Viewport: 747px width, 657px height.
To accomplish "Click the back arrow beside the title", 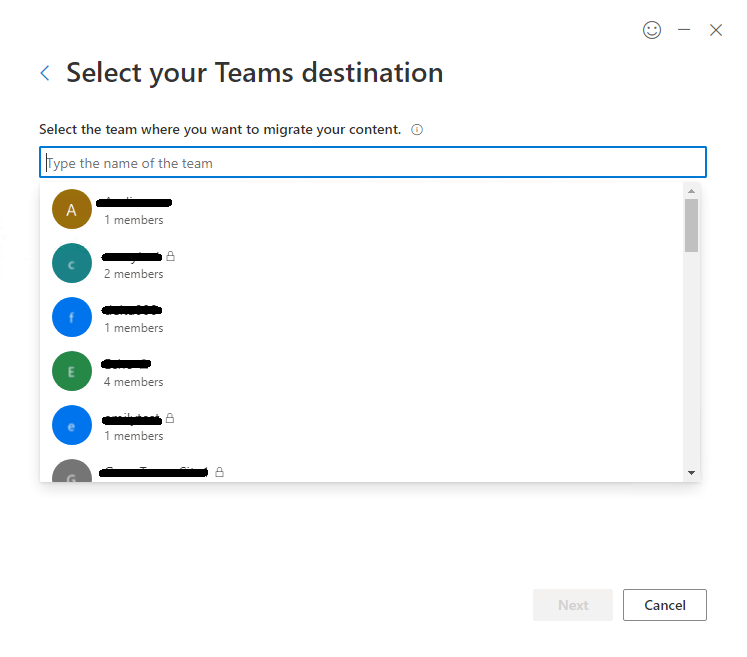I will coord(45,73).
